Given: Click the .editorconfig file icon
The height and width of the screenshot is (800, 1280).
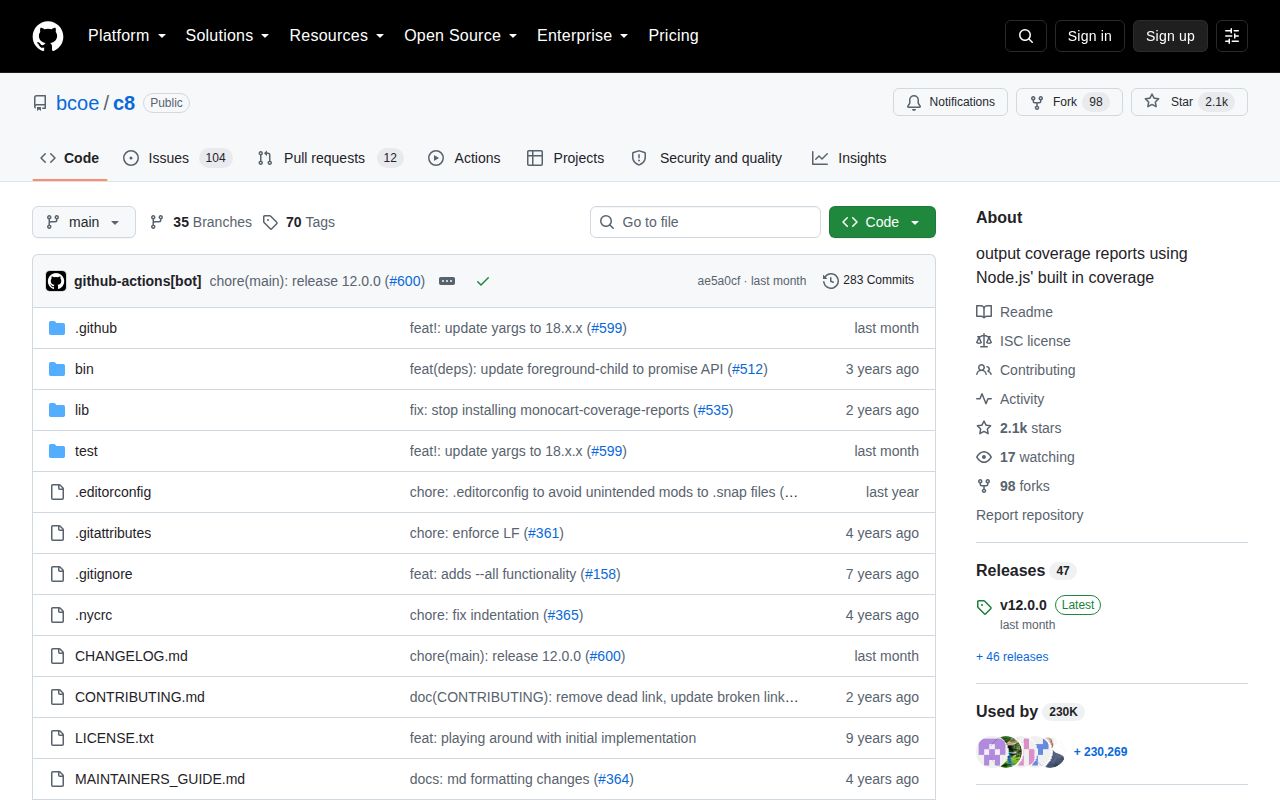Looking at the screenshot, I should [x=57, y=492].
